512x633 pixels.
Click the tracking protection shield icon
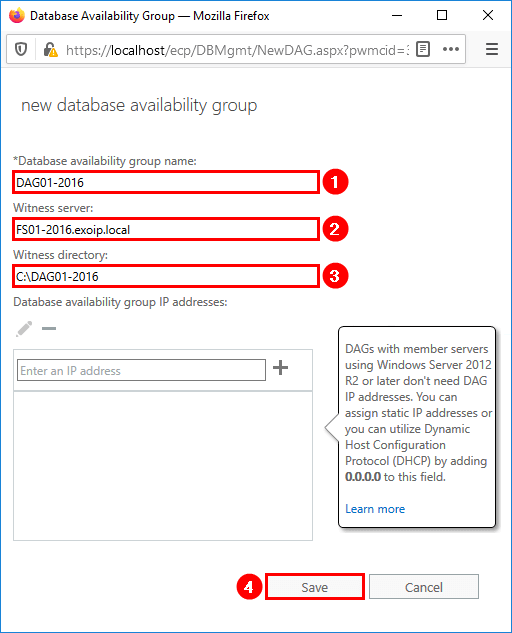click(x=21, y=49)
